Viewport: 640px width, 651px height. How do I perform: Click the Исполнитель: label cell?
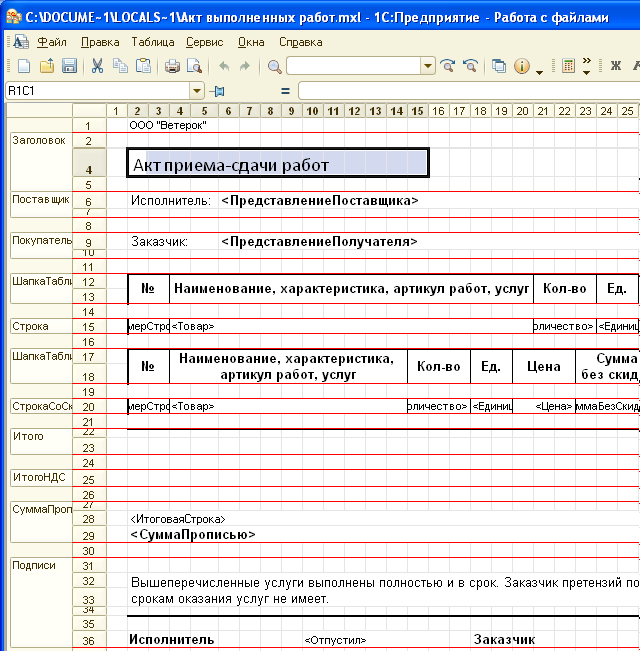(x=171, y=201)
